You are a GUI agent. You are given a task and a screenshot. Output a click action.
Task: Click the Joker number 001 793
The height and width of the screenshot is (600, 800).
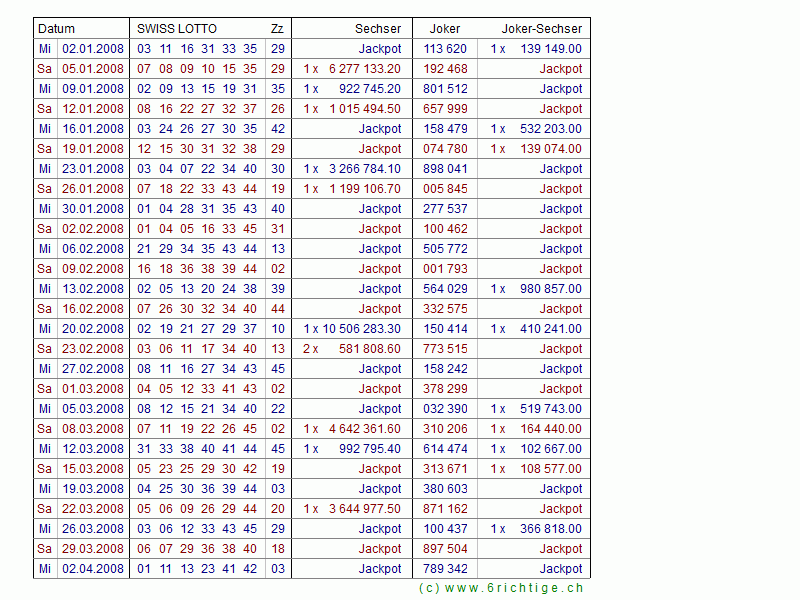[445, 269]
